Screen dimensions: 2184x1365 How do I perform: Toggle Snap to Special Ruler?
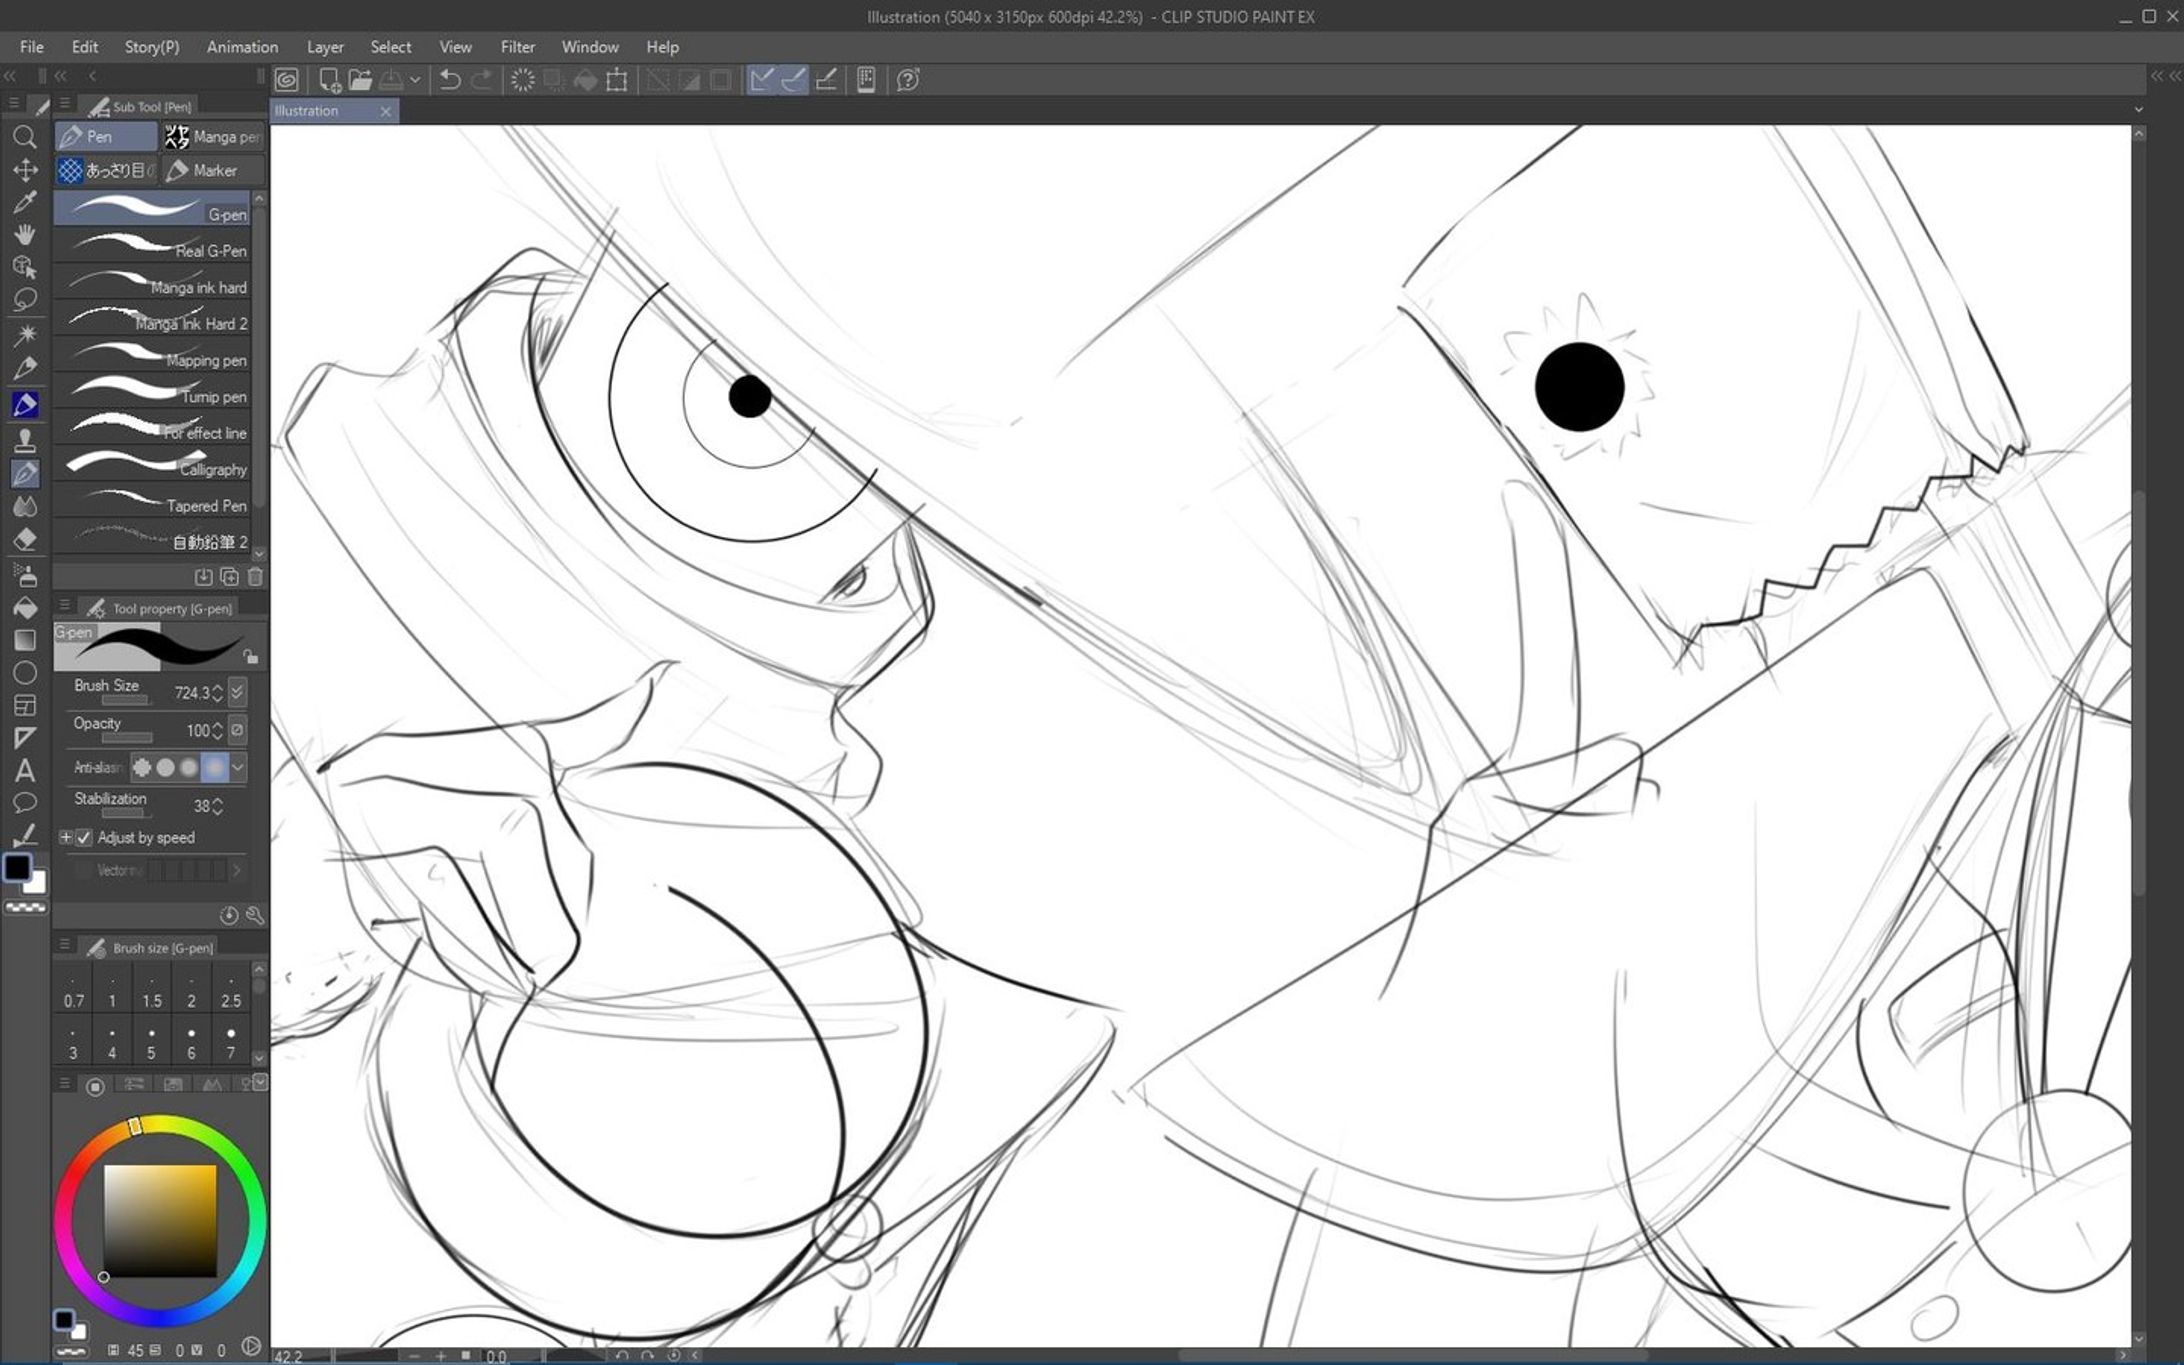tap(794, 80)
